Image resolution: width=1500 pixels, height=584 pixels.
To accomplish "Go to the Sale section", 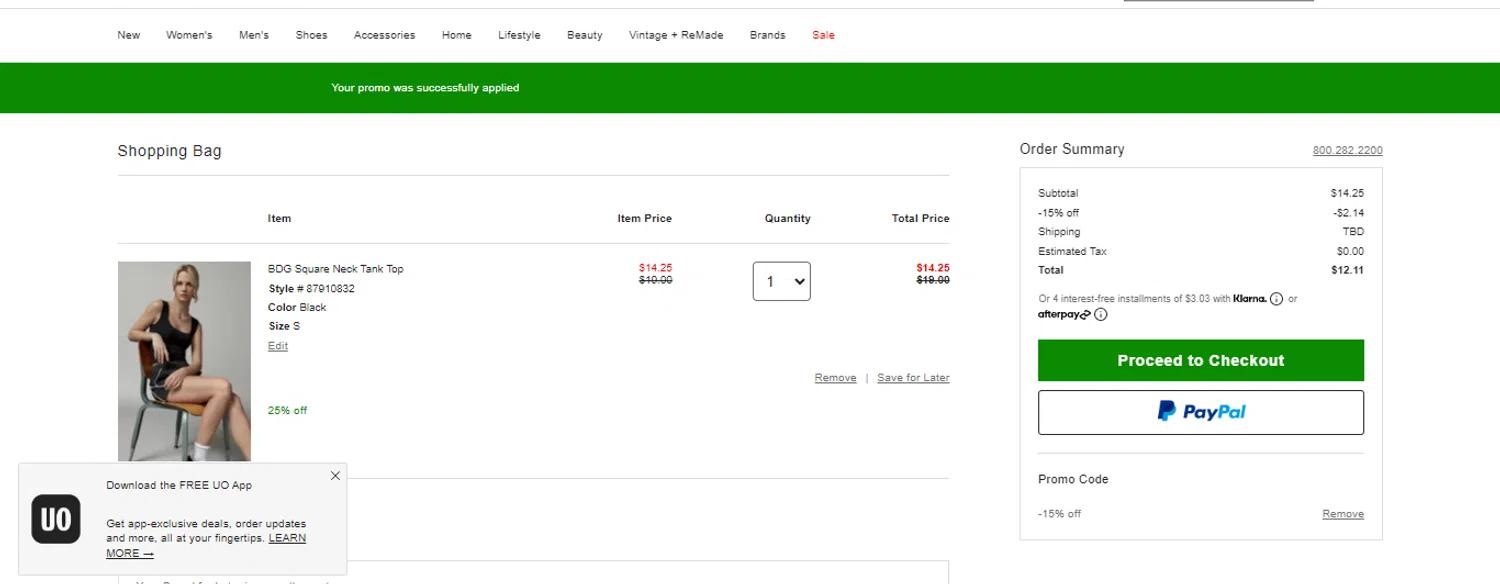I will pyautogui.click(x=823, y=35).
